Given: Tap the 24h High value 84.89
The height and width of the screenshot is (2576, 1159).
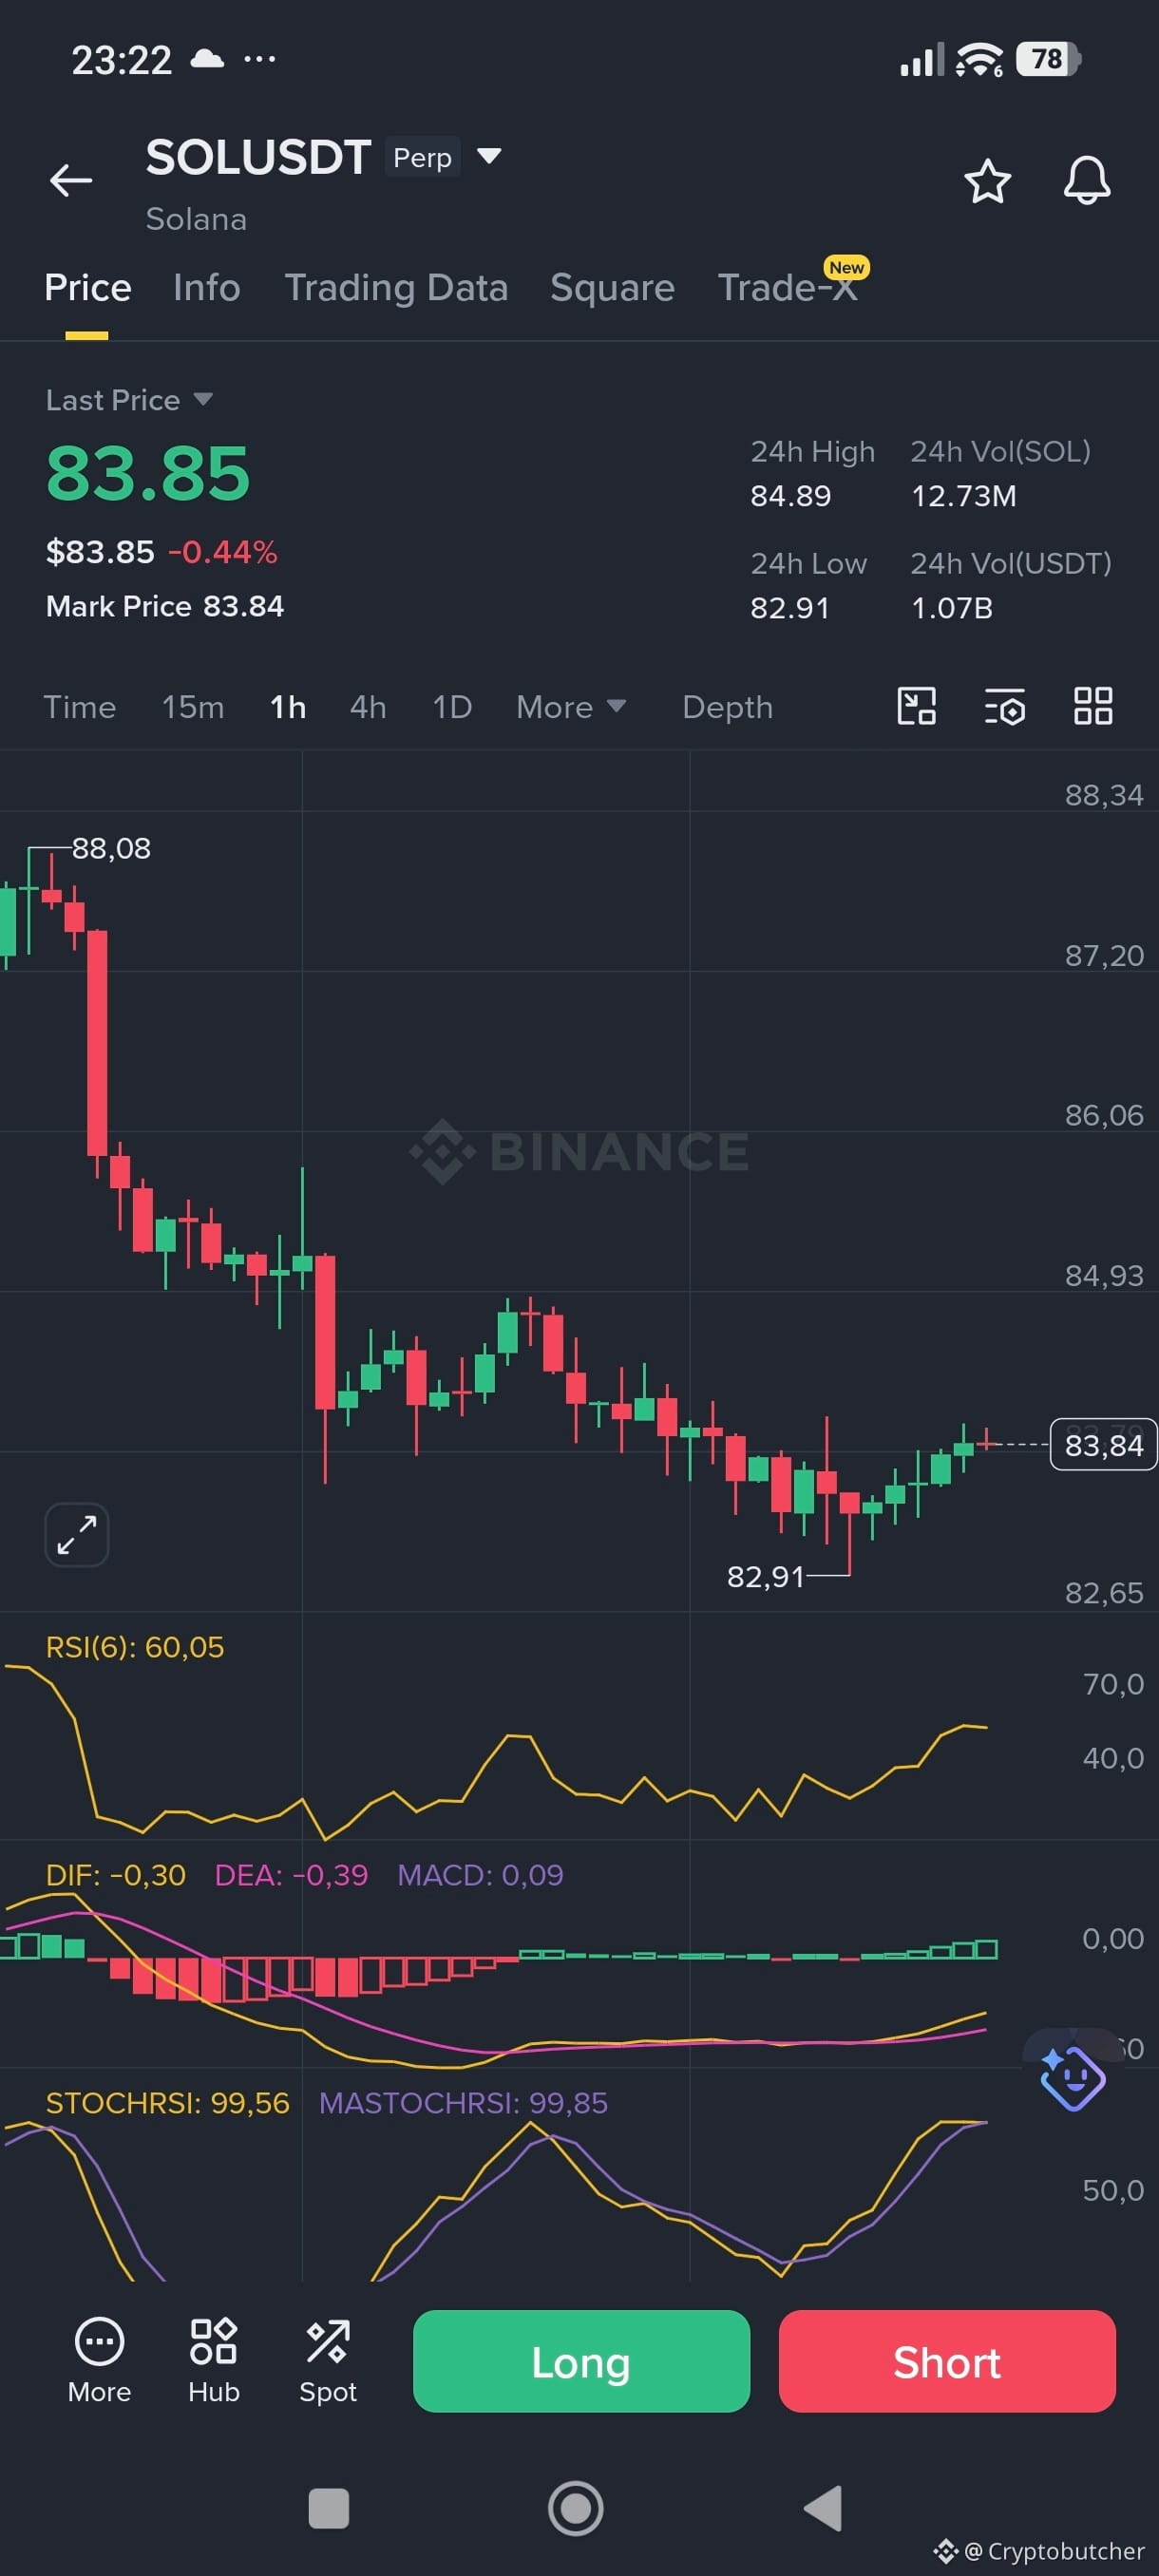Looking at the screenshot, I should click(x=791, y=496).
